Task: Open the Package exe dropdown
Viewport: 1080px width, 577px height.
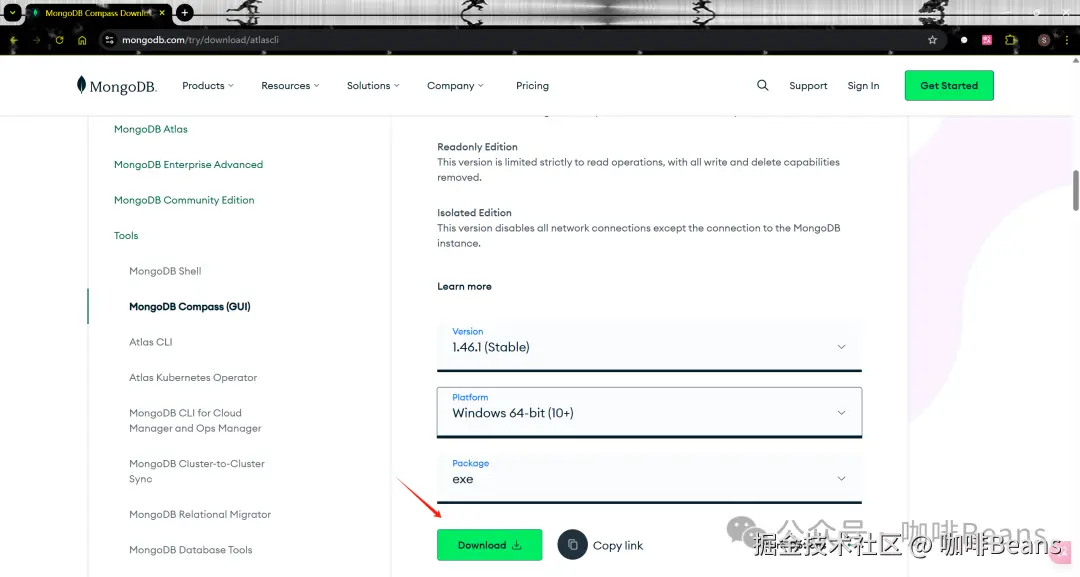Action: click(649, 478)
